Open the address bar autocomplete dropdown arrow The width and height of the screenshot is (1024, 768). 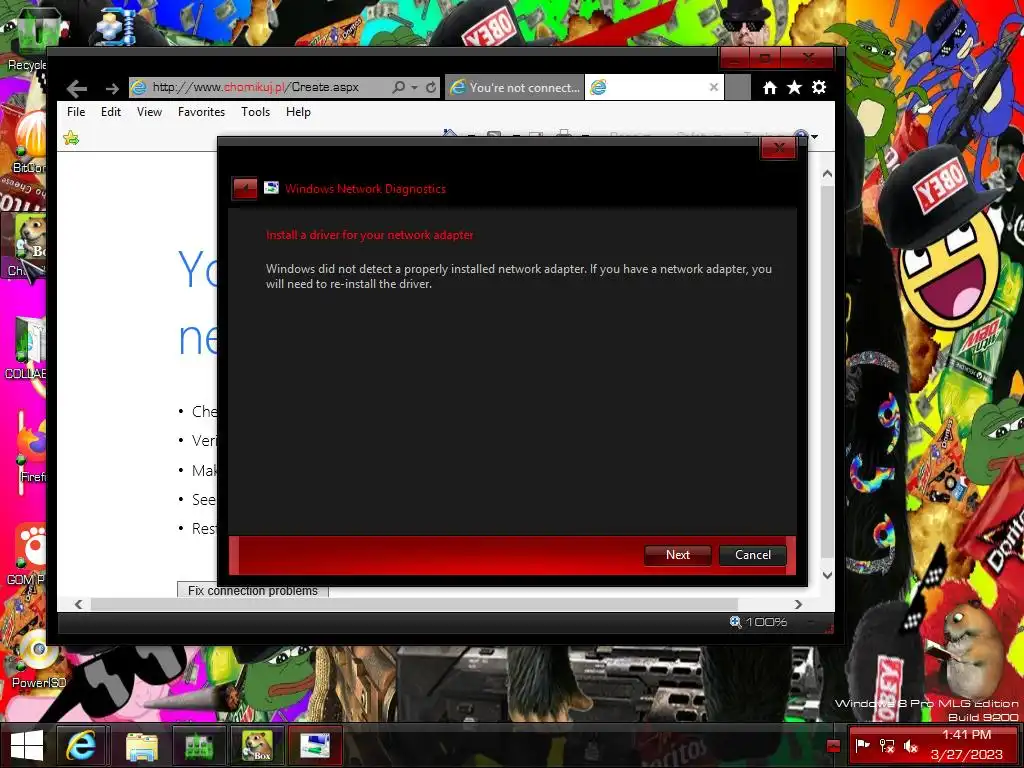415,88
